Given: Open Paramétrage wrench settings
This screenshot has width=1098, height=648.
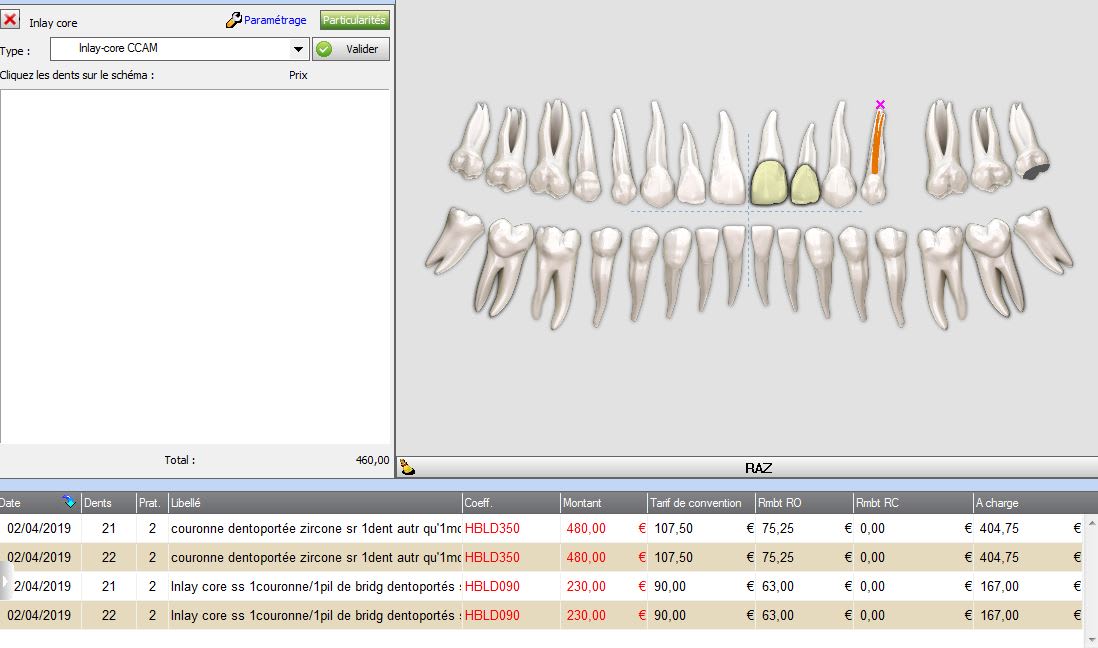Looking at the screenshot, I should click(266, 20).
